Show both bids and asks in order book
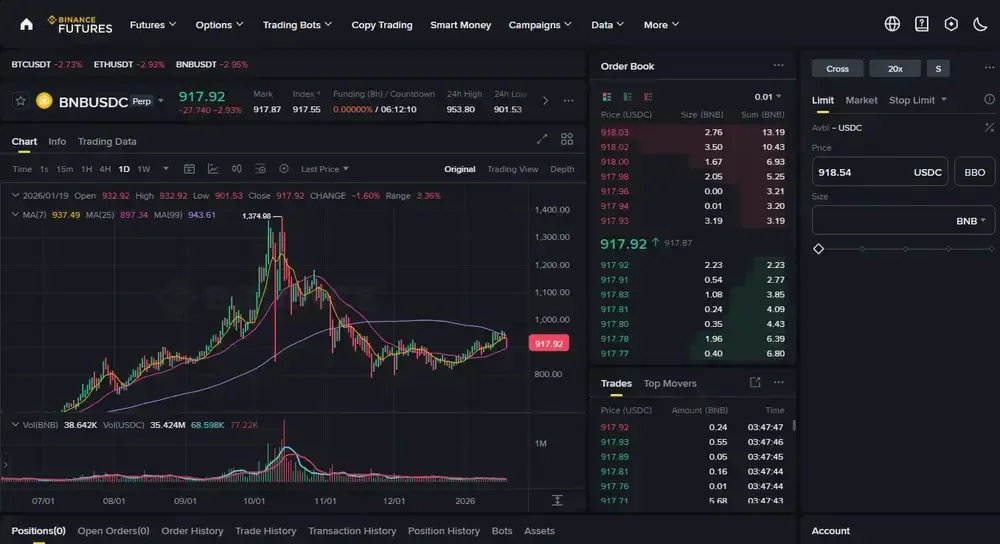Image resolution: width=1000 pixels, height=544 pixels. [x=607, y=97]
